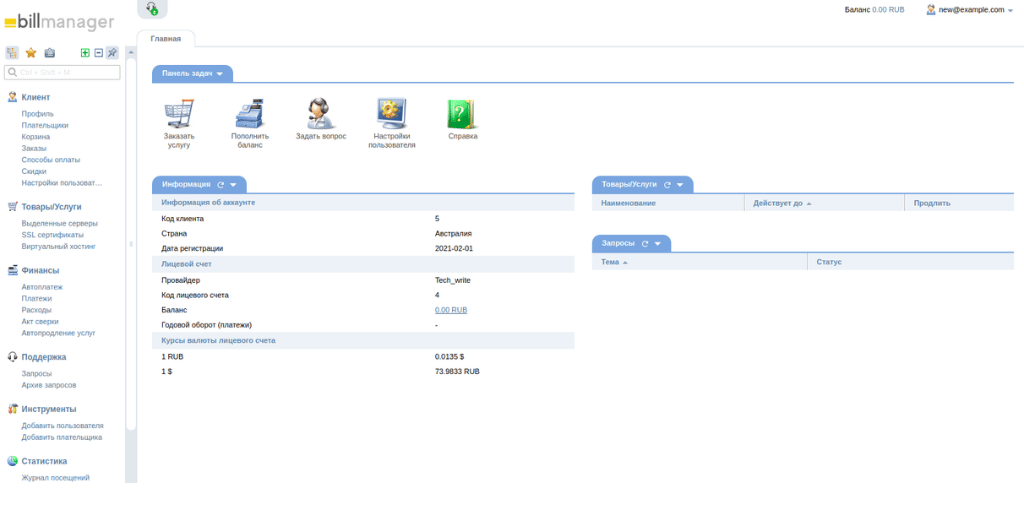Refresh the Запросы panel
This screenshot has width=1024, height=527.
click(x=645, y=244)
